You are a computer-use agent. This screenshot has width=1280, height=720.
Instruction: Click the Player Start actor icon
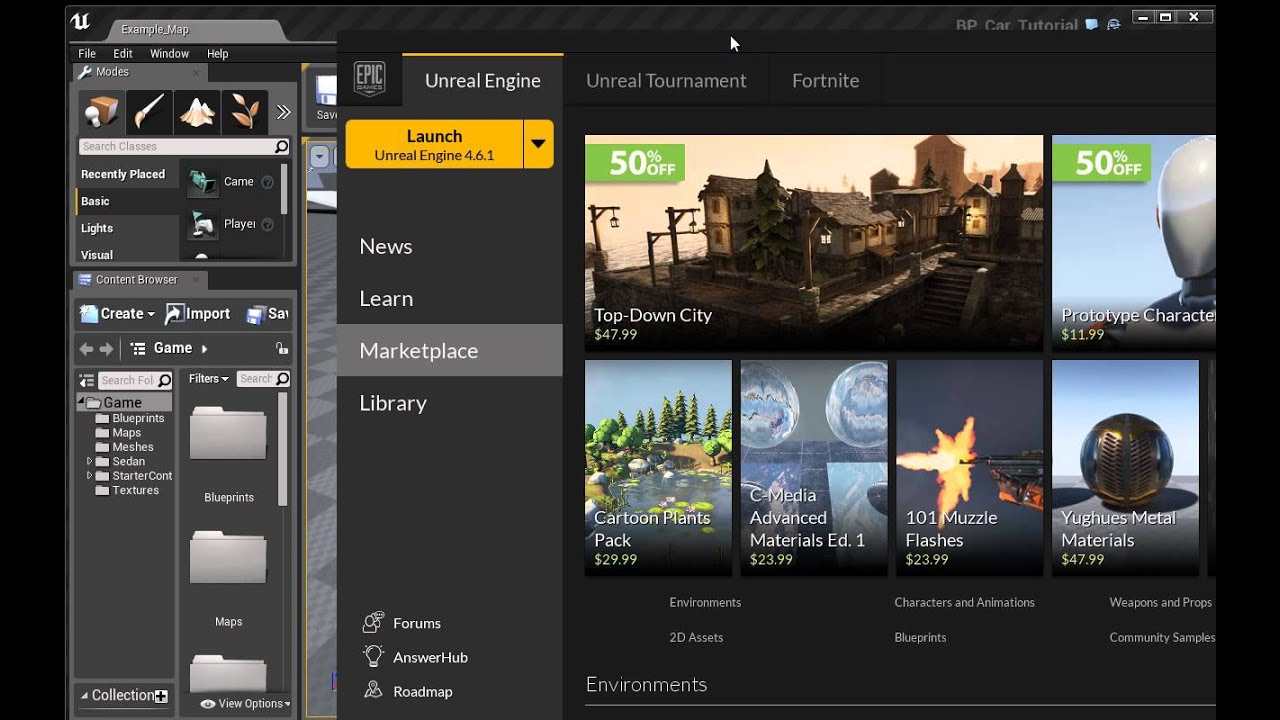click(203, 224)
